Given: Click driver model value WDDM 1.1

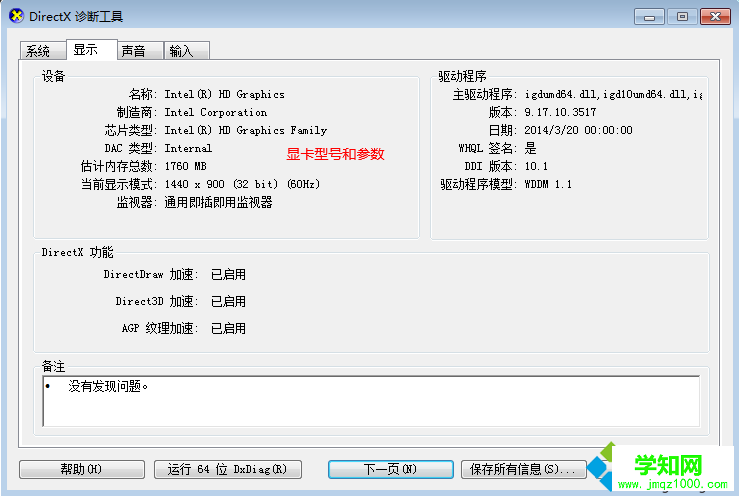Looking at the screenshot, I should pyautogui.click(x=548, y=184).
